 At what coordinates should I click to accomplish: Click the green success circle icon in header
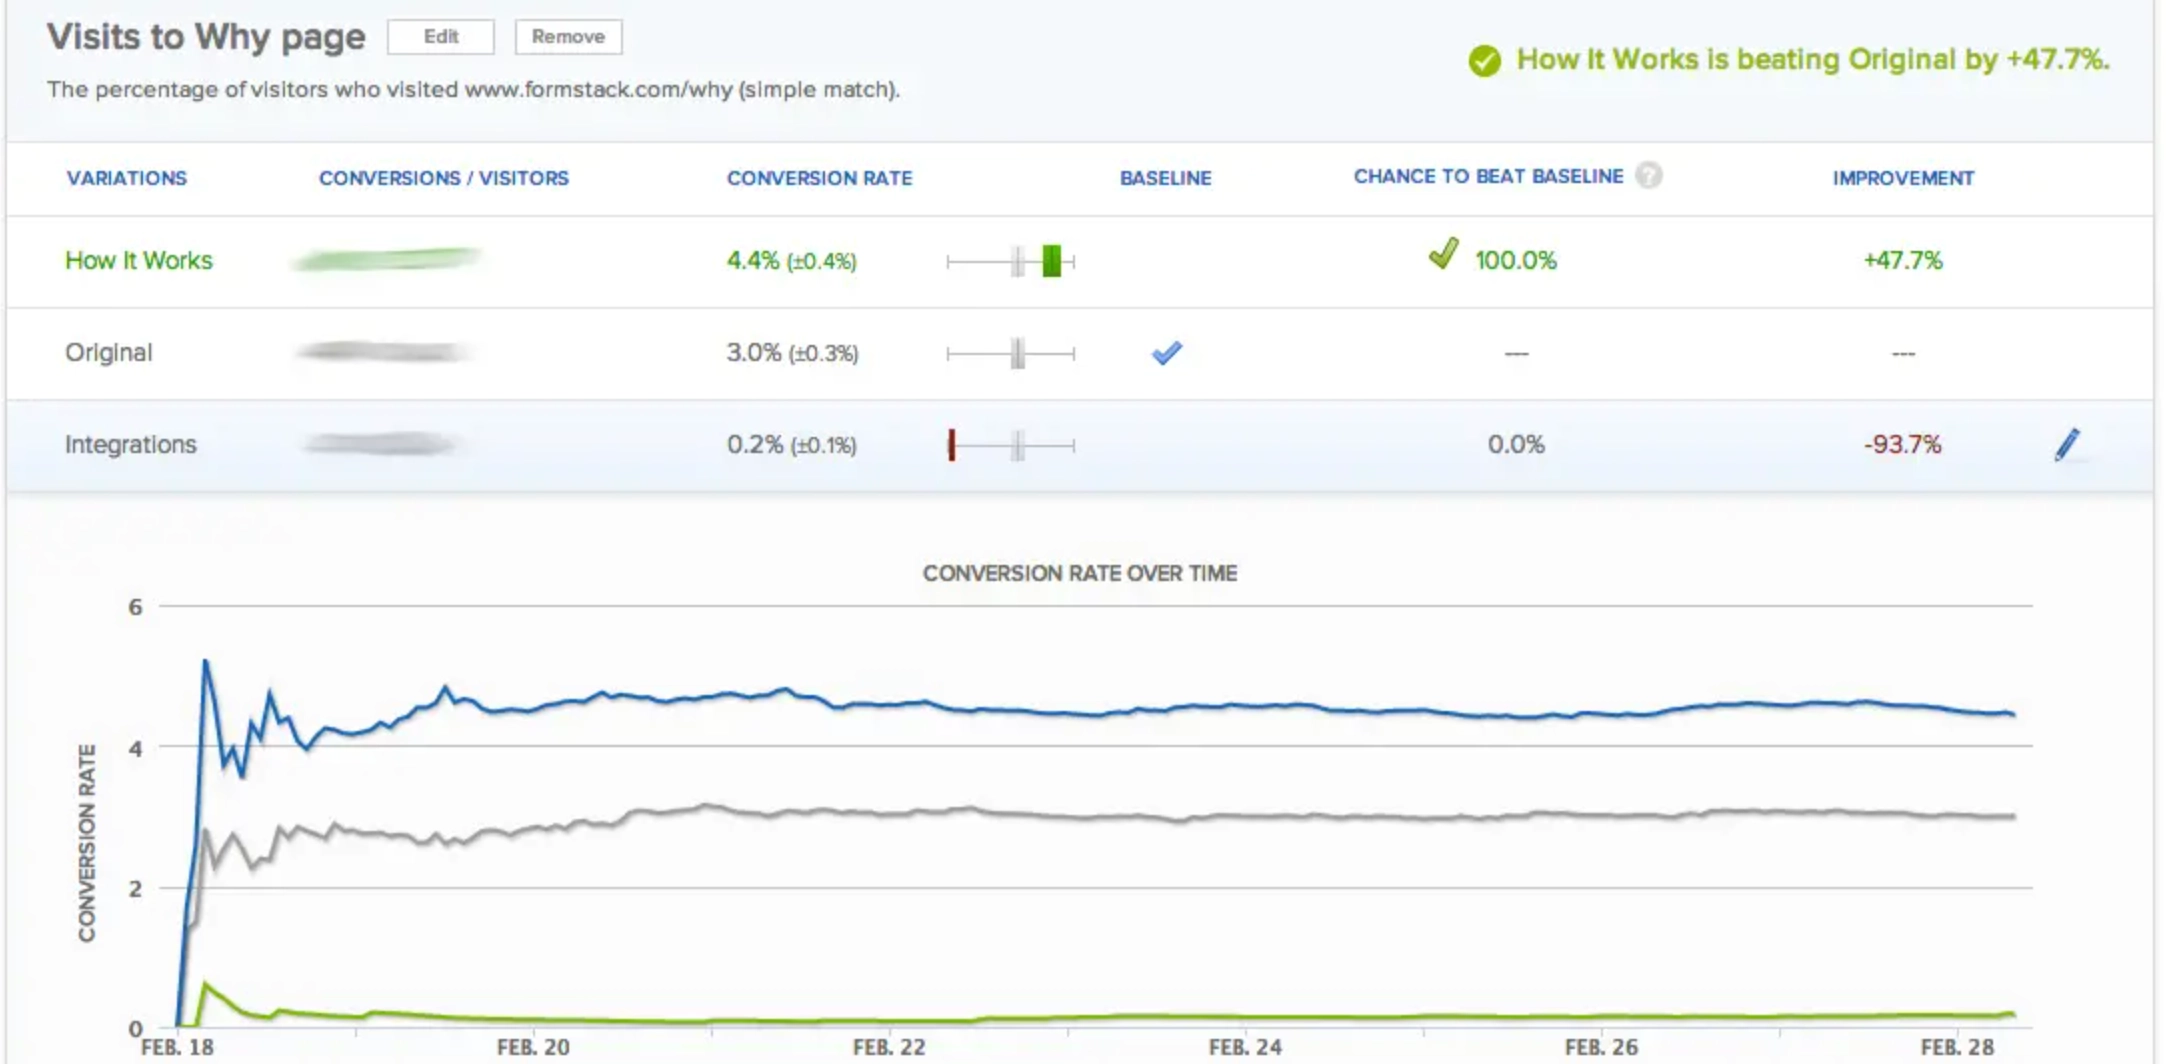[x=1485, y=61]
